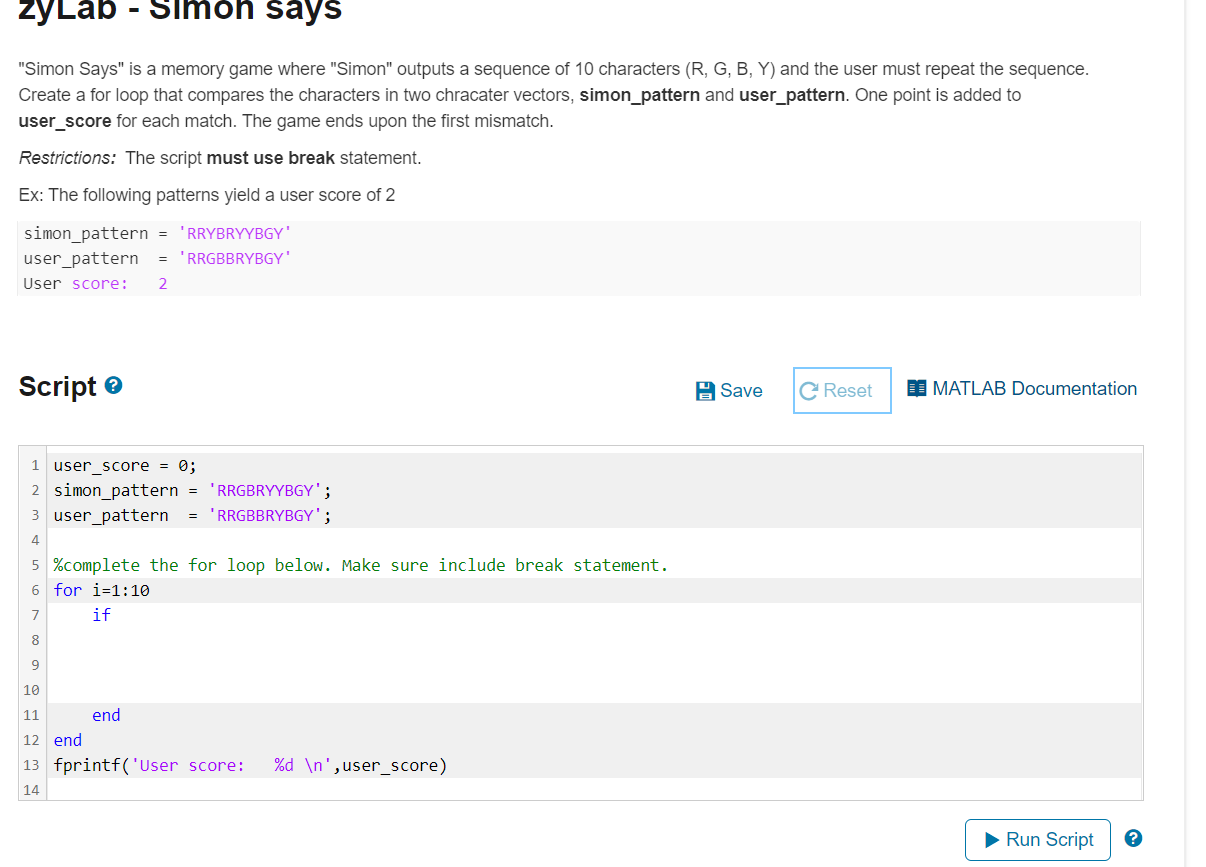Click the fprintf statement on line 13
The width and height of the screenshot is (1206, 867).
250,765
